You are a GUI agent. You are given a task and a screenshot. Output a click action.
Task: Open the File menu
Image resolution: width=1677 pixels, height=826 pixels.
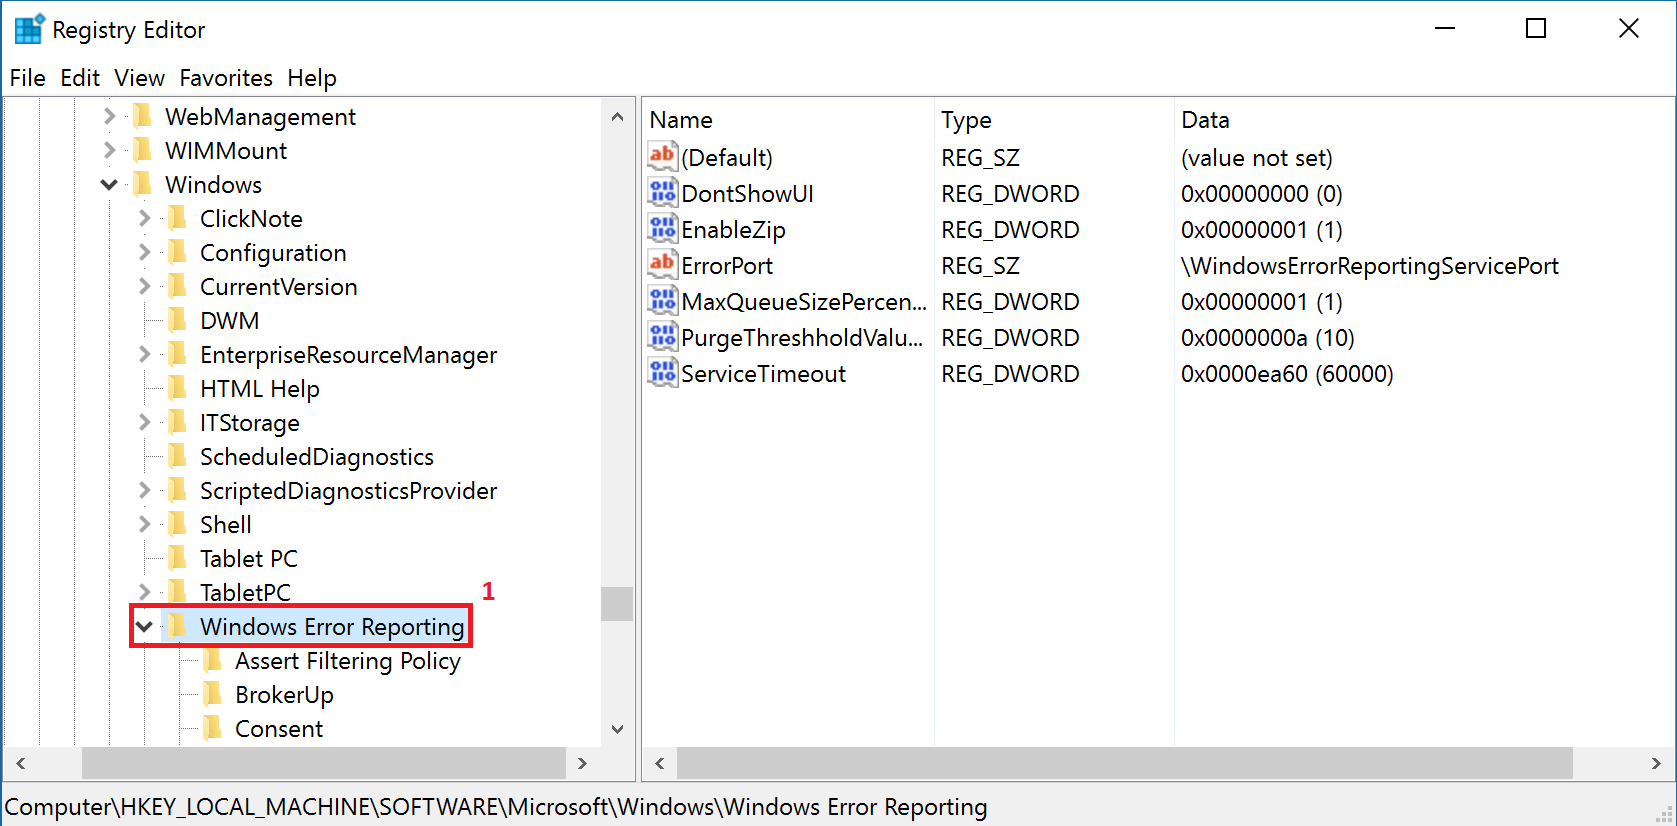(27, 78)
